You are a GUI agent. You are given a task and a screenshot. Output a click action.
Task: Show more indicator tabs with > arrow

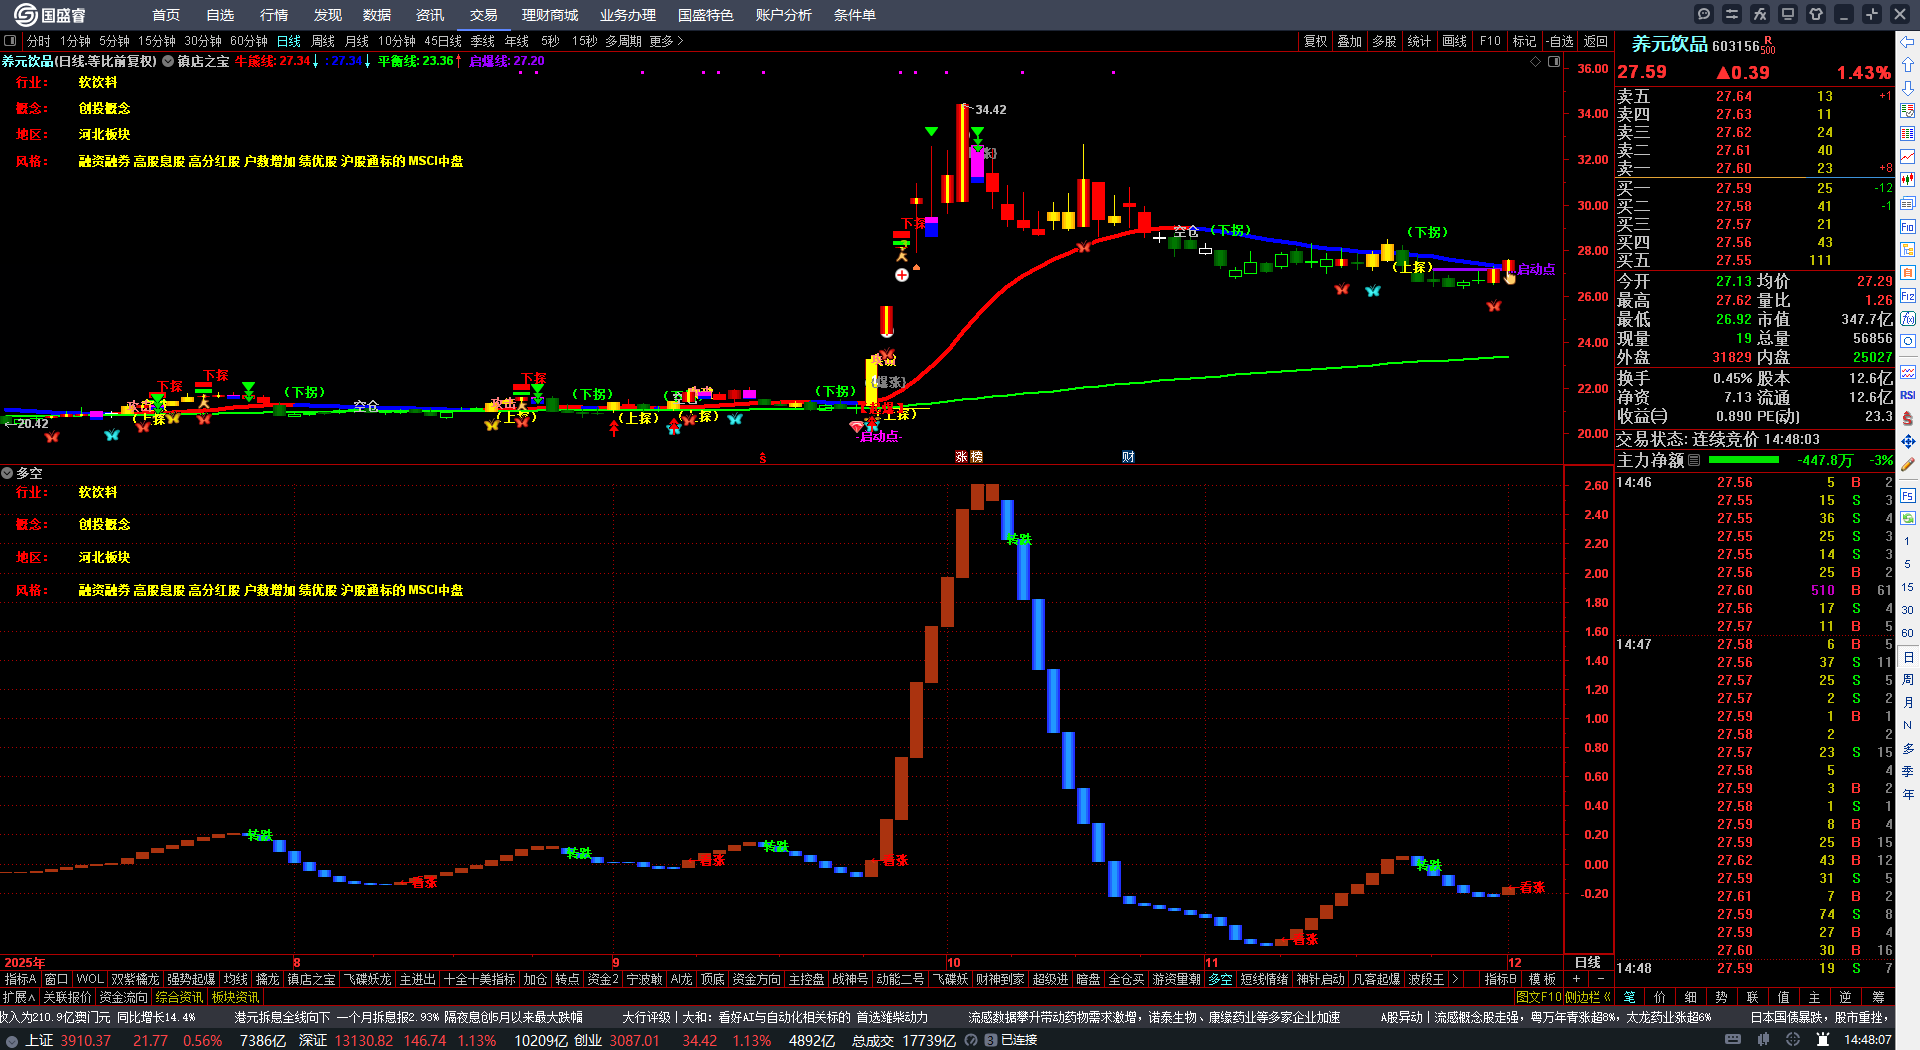[x=1455, y=979]
